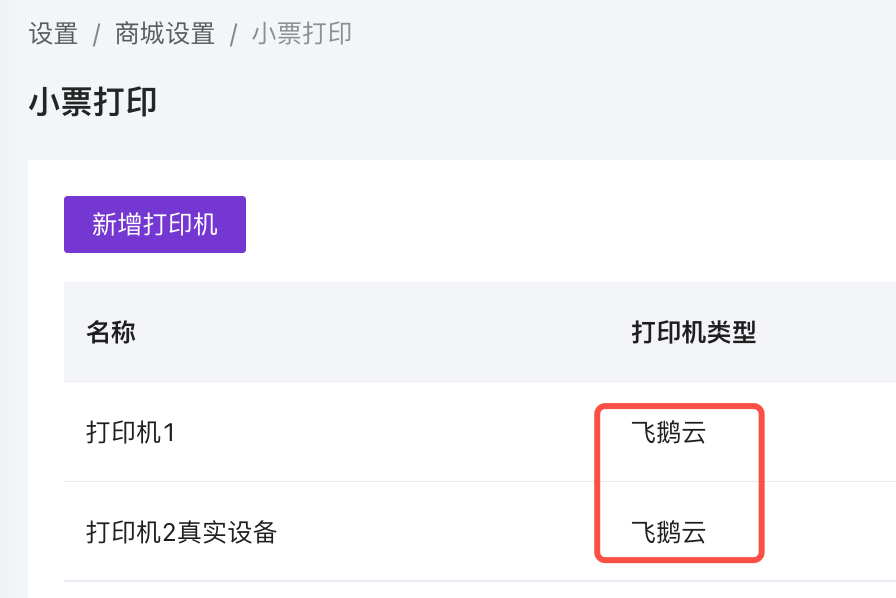Click 飞鹅云 type in 打印机1 row
The image size is (896, 598).
tap(668, 433)
